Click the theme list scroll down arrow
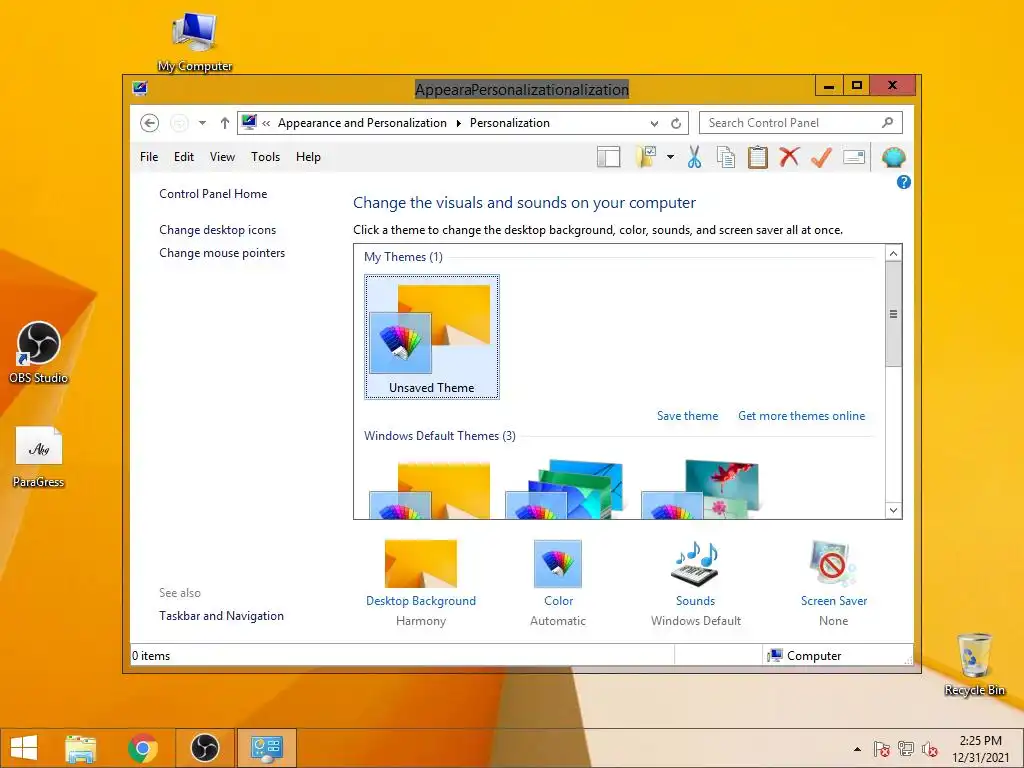The width and height of the screenshot is (1024, 768). tap(893, 510)
